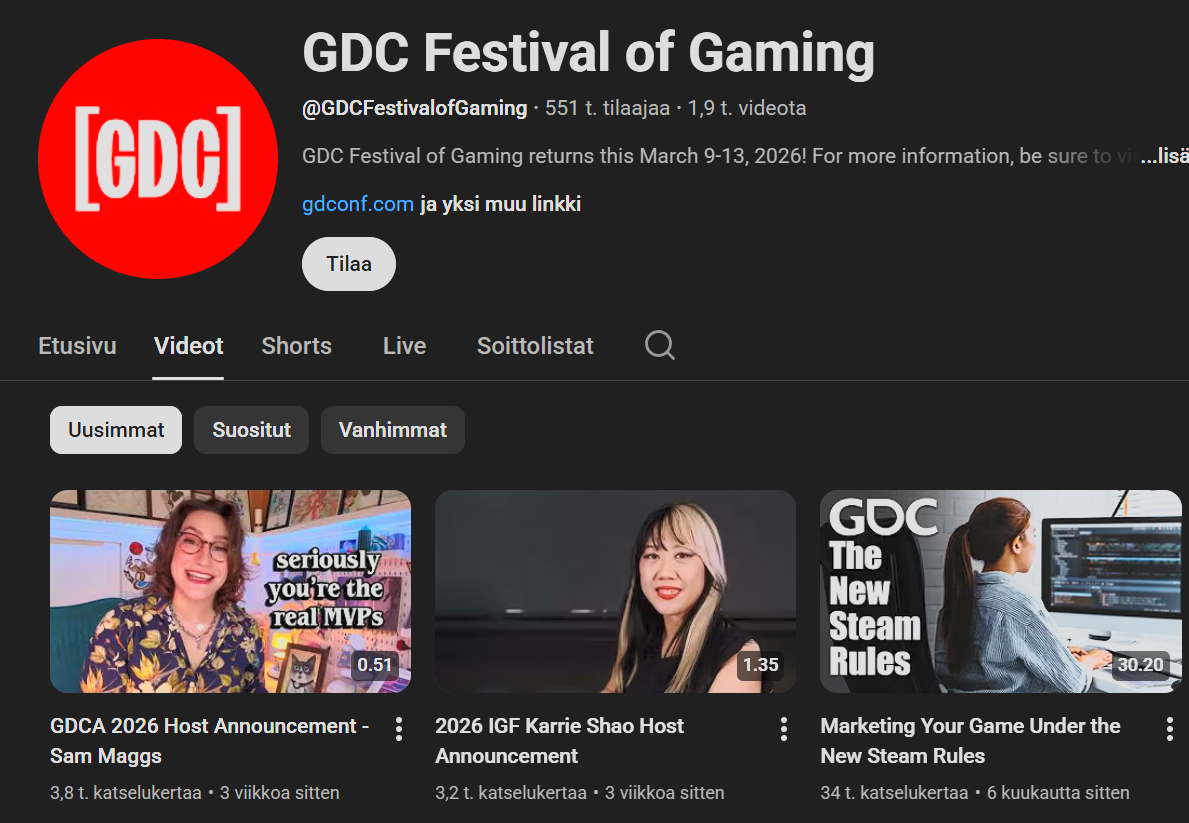
Task: Click the 30.20 duration badge
Action: [x=1140, y=665]
